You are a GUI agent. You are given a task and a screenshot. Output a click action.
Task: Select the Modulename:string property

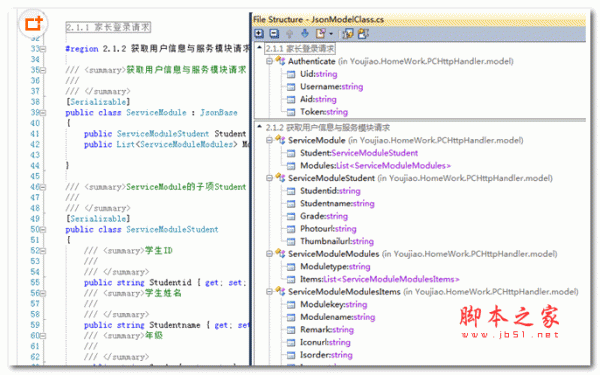(x=338, y=317)
